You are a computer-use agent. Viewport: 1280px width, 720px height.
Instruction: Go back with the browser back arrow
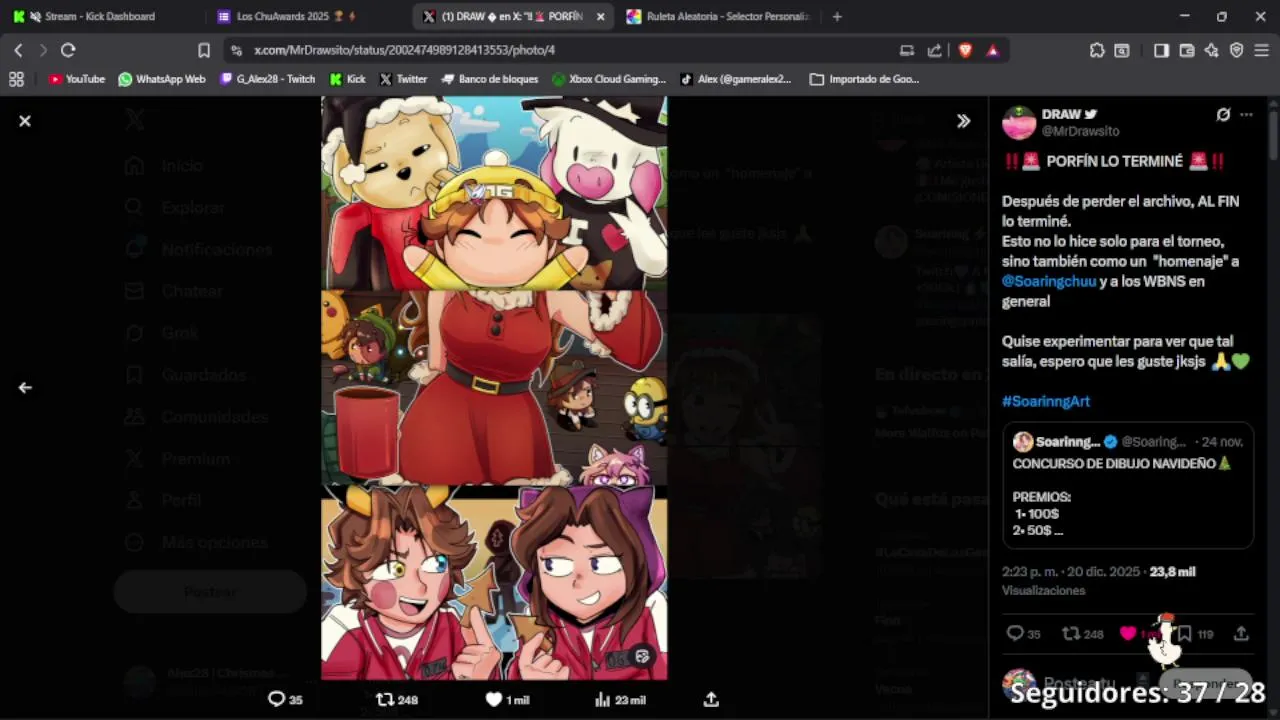tap(18, 50)
